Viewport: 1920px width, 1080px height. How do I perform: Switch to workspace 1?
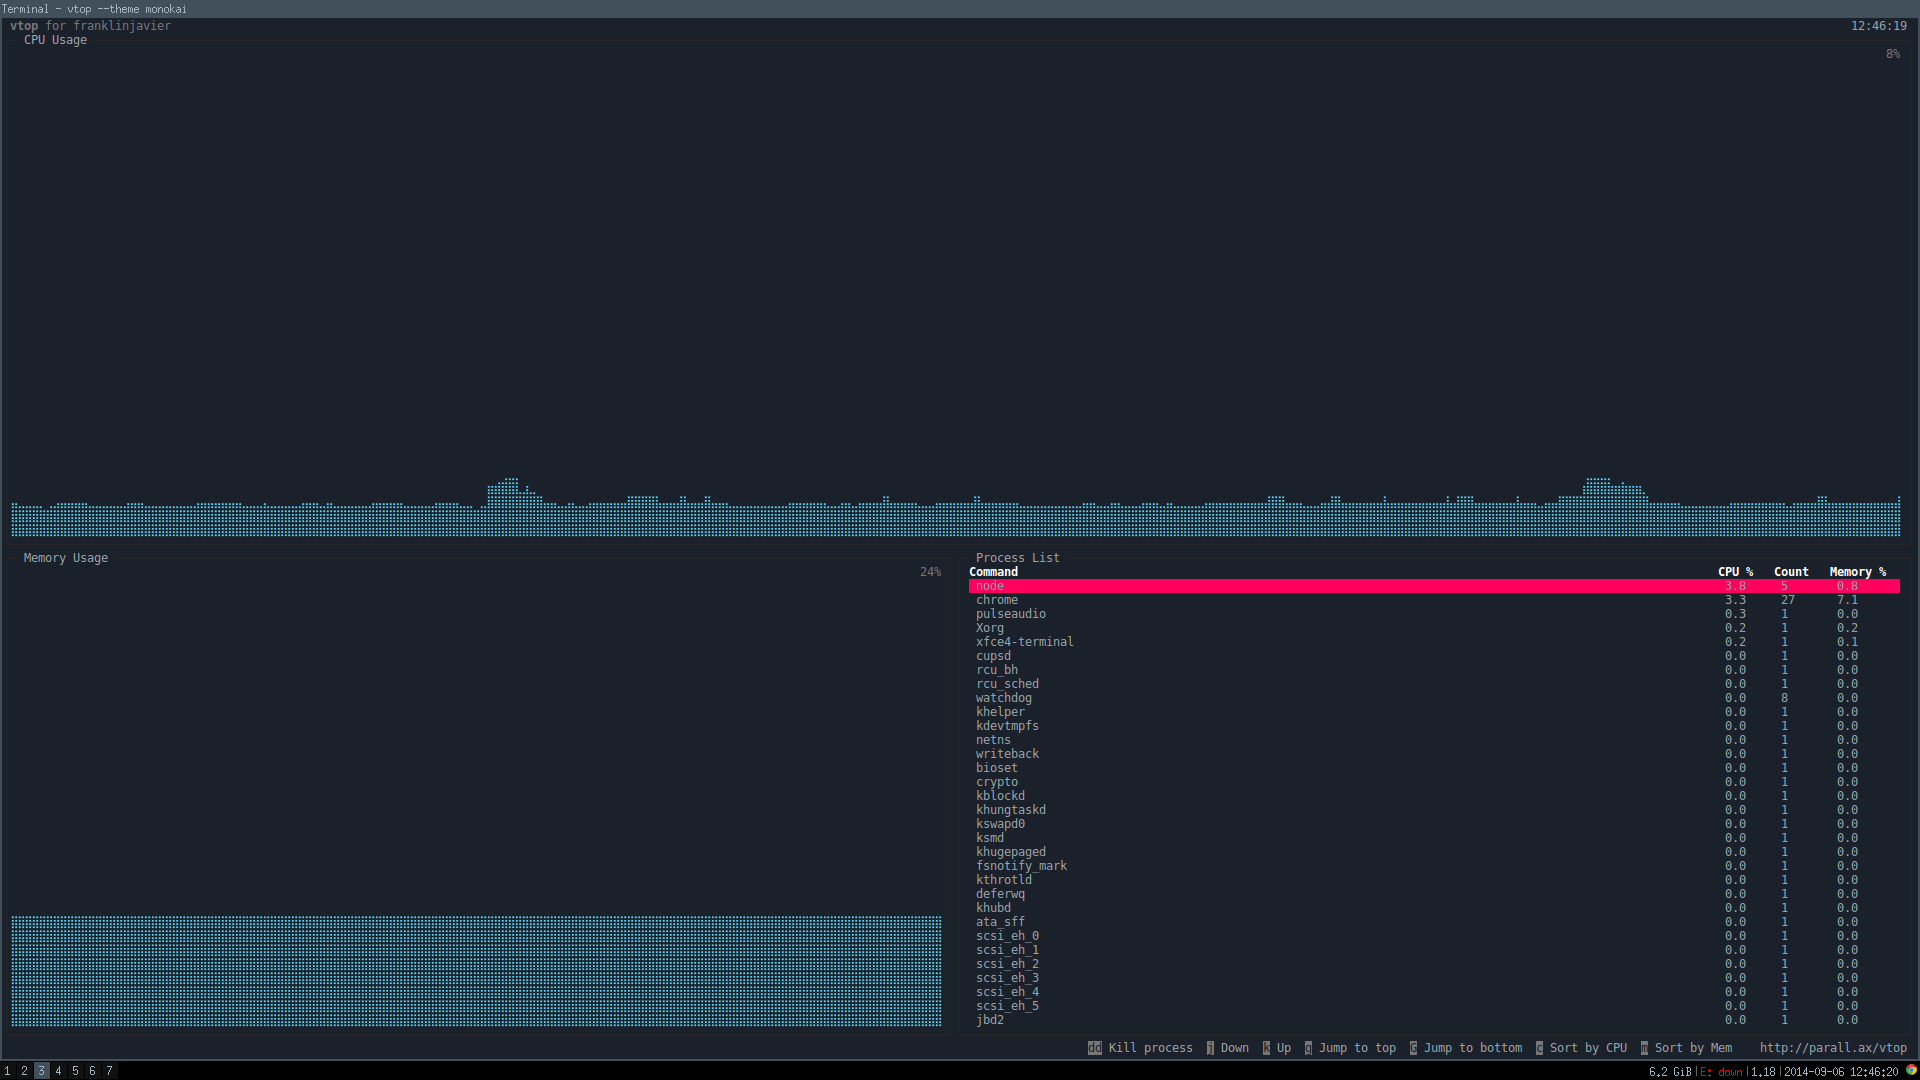[7, 1071]
